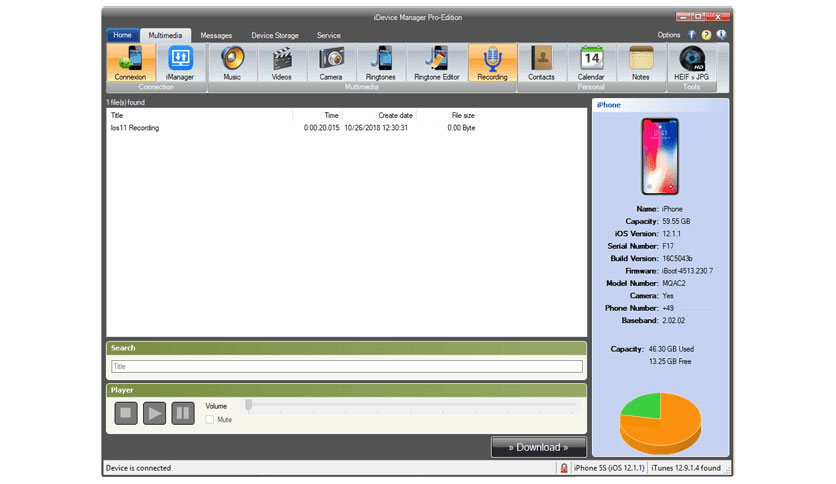This screenshot has height=484, width=836.
Task: Open help via the yellow question mark icon
Action: (x=706, y=35)
